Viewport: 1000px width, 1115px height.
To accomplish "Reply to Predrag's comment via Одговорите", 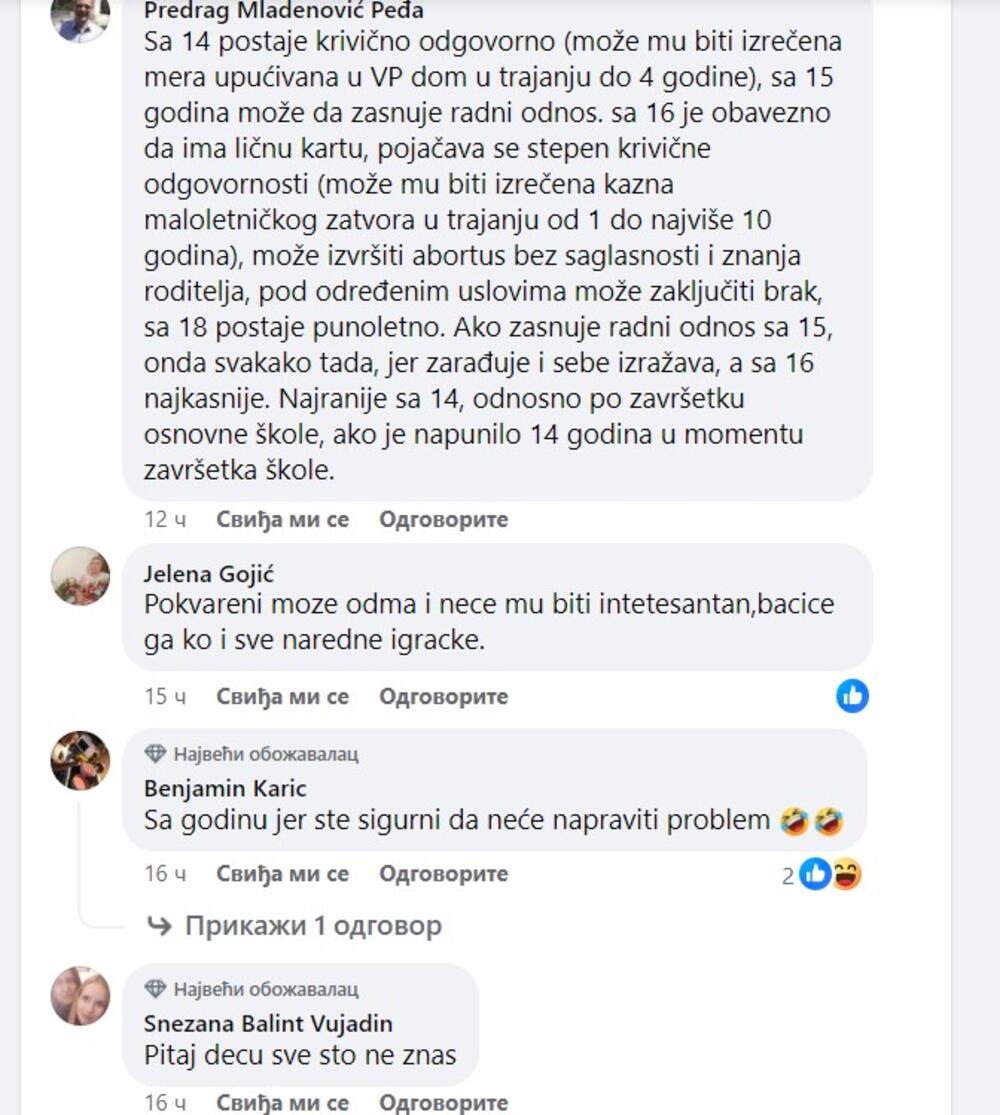I will [444, 519].
